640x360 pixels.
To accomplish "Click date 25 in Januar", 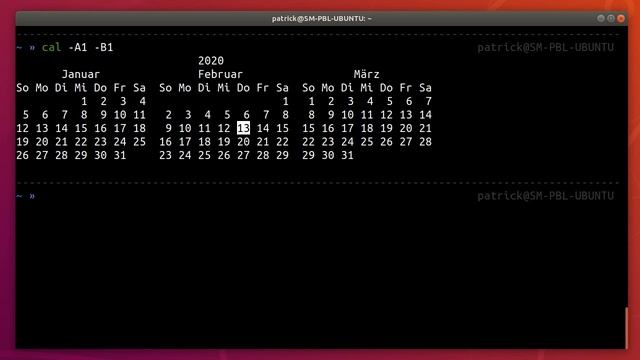I will point(140,142).
